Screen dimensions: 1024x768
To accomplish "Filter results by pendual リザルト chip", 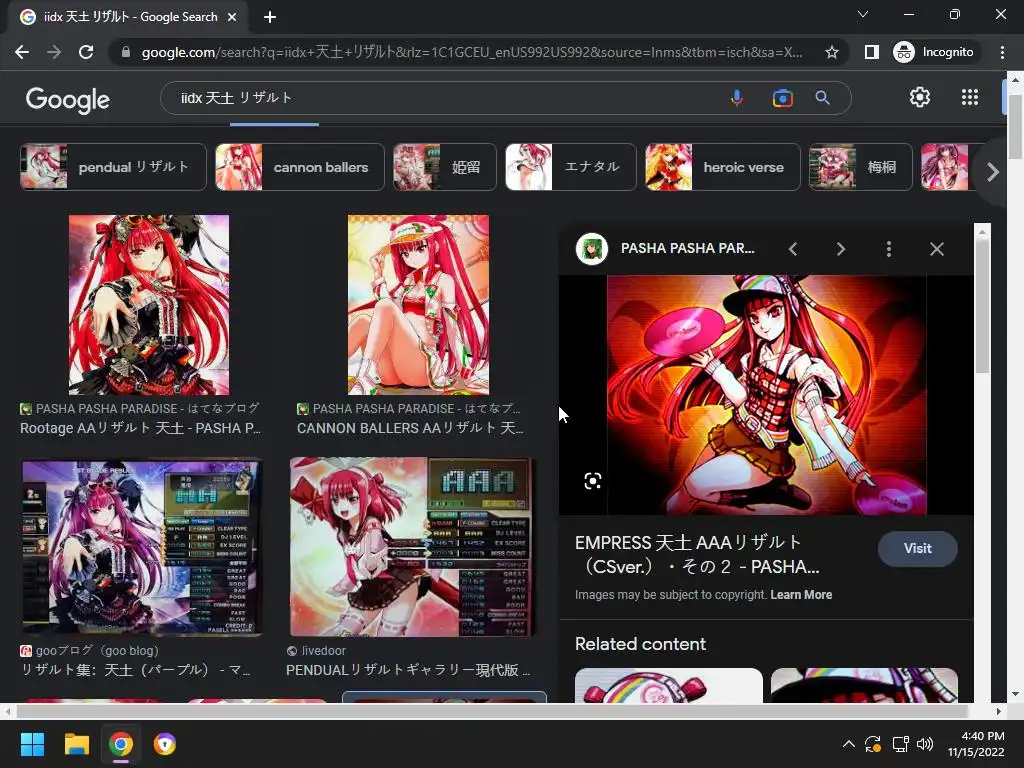I will point(114,167).
